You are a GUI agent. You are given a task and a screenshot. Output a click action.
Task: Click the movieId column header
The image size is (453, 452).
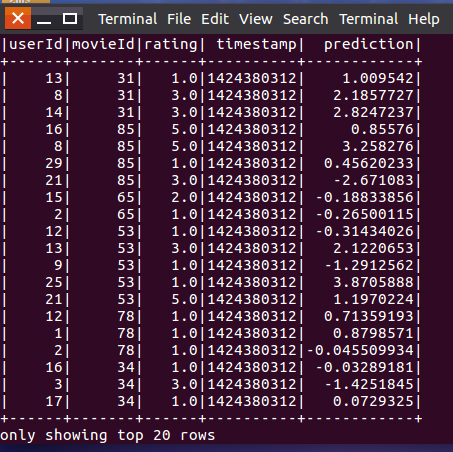(x=103, y=44)
